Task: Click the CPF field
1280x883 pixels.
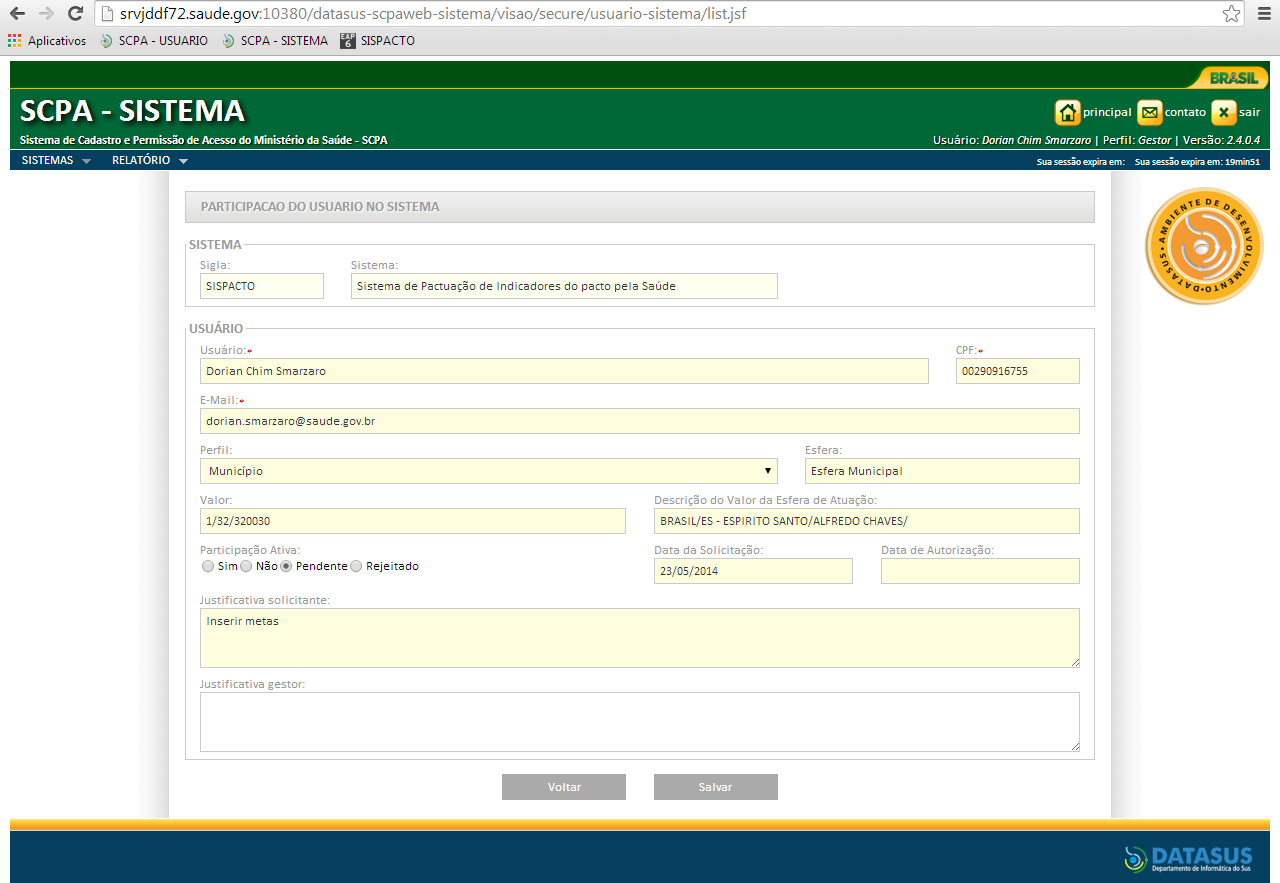Action: (x=1018, y=371)
